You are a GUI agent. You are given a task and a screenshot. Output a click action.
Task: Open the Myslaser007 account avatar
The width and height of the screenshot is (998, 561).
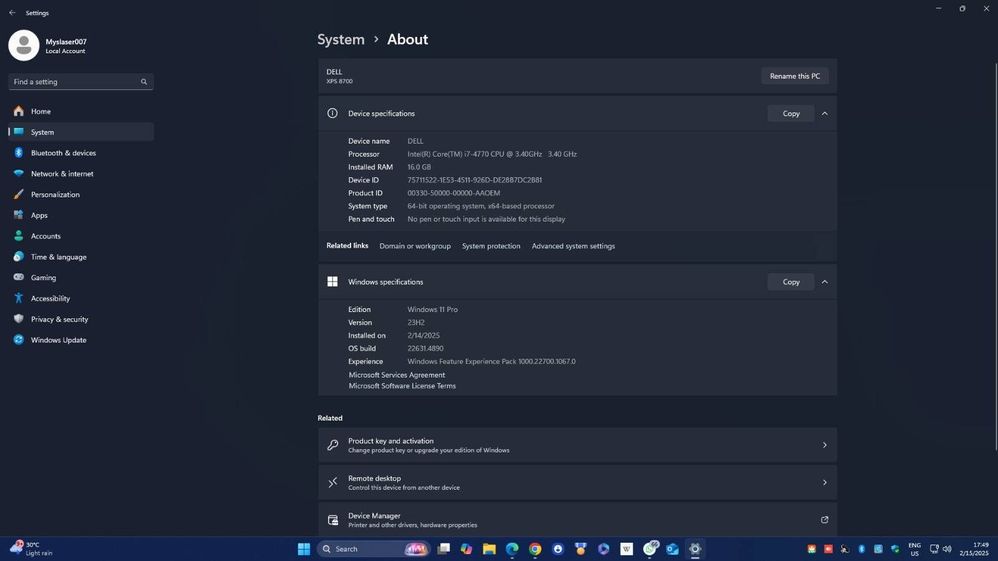(x=24, y=45)
